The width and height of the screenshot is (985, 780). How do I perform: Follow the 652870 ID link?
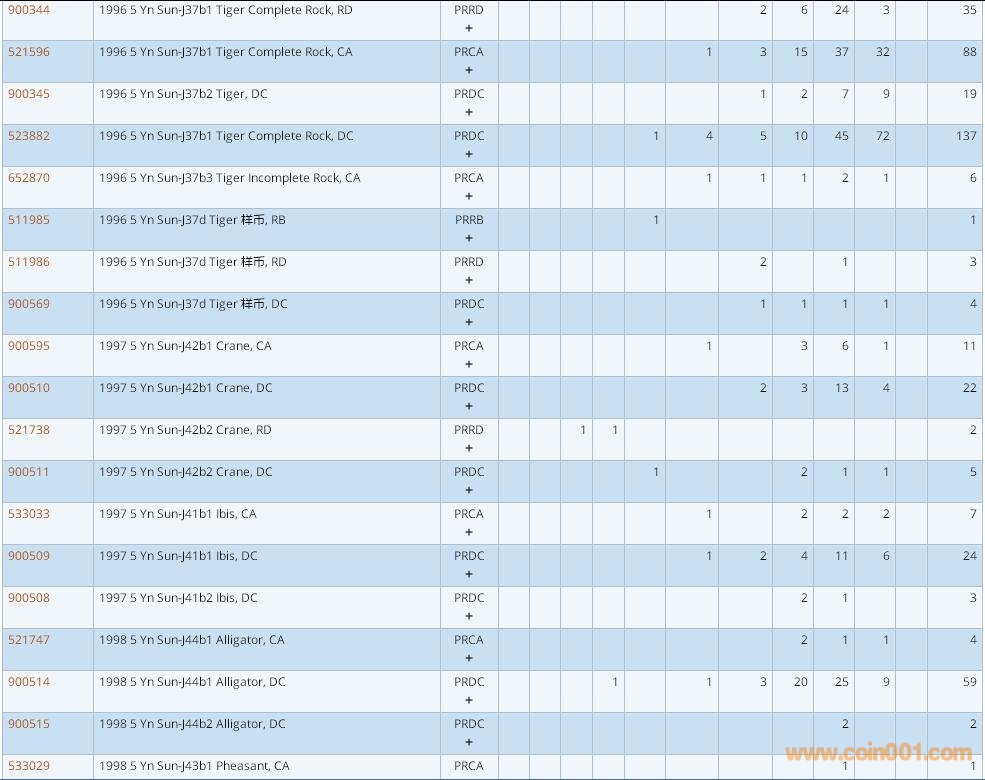coord(28,178)
